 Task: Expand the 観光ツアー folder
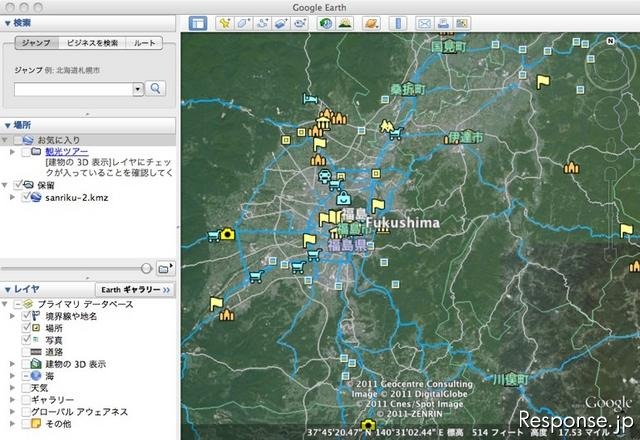pos(12,152)
